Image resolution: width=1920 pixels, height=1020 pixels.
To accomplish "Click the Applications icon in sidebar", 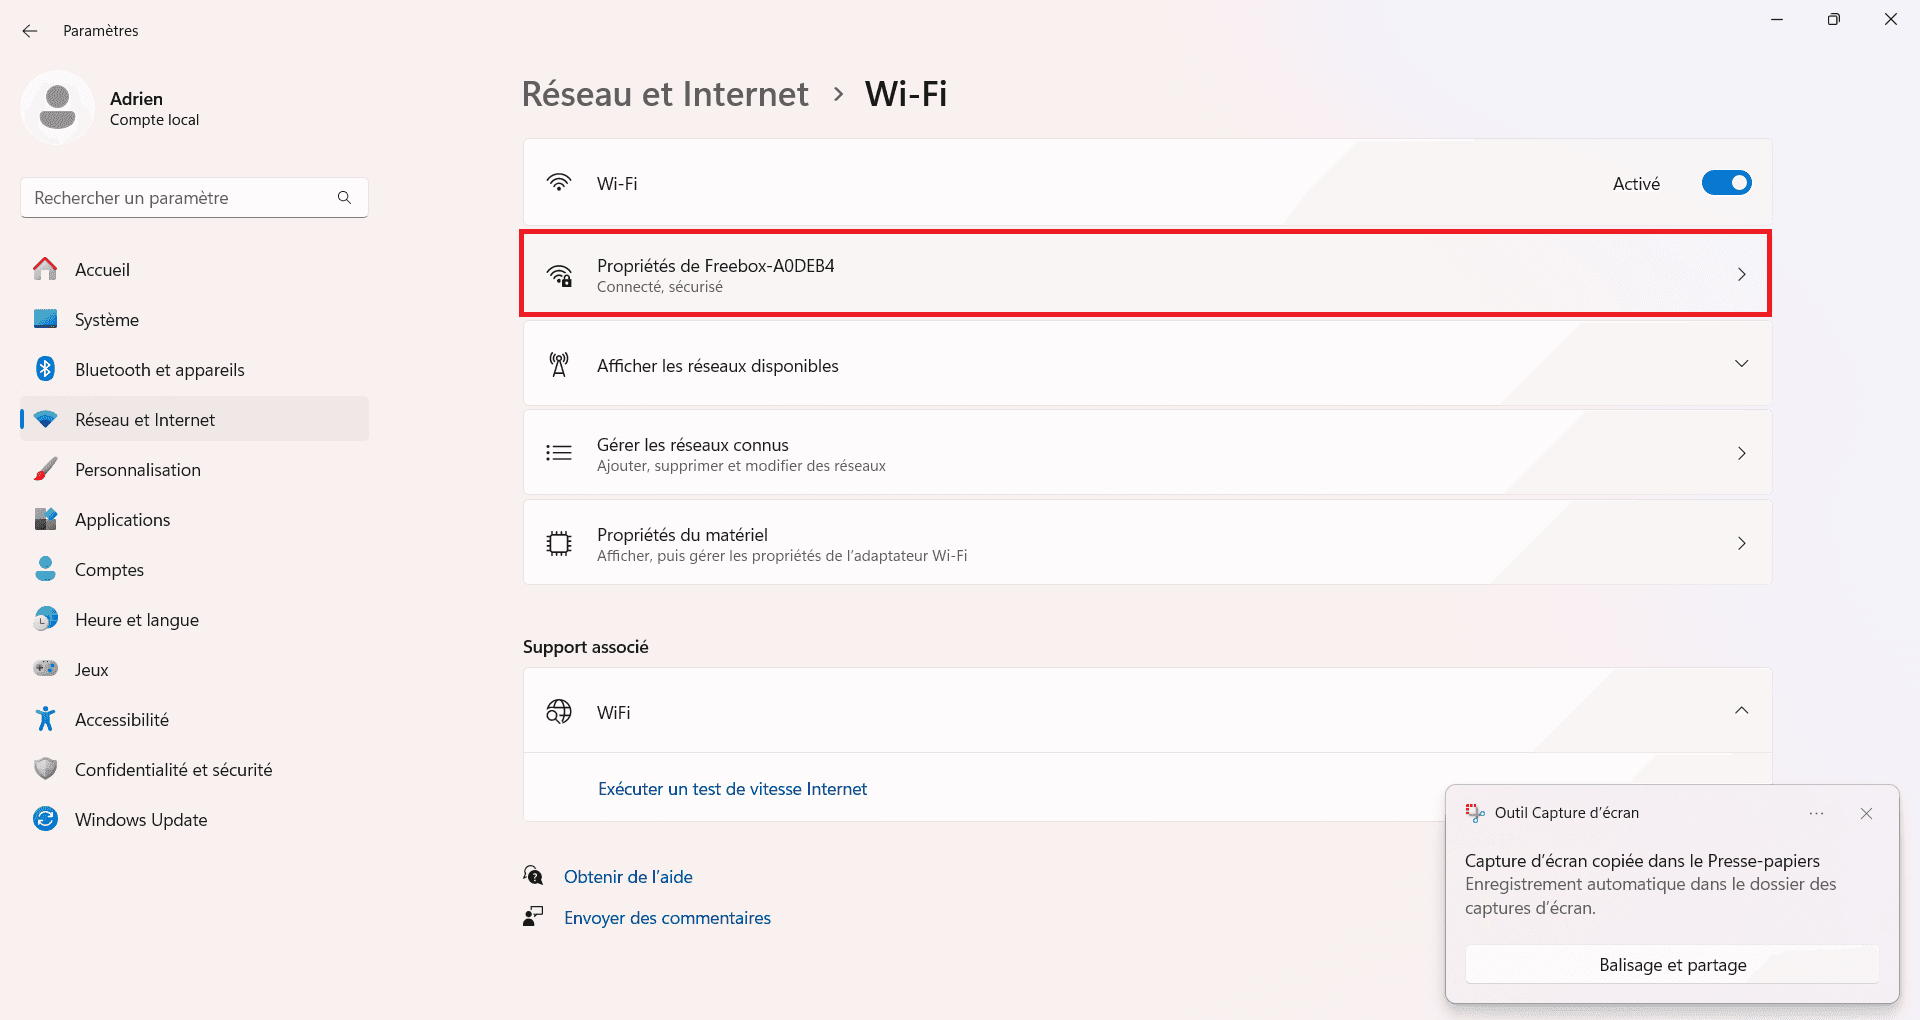I will 45,519.
